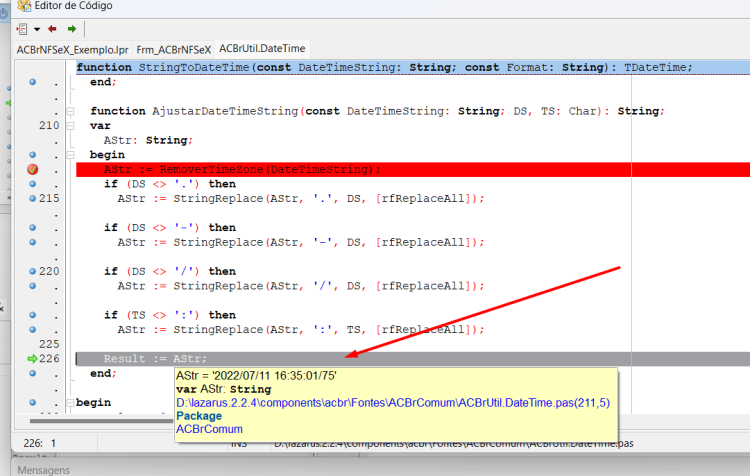This screenshot has width=750, height=476.
Task: Click the horizontal scrollbar of the editor
Action: point(100,421)
